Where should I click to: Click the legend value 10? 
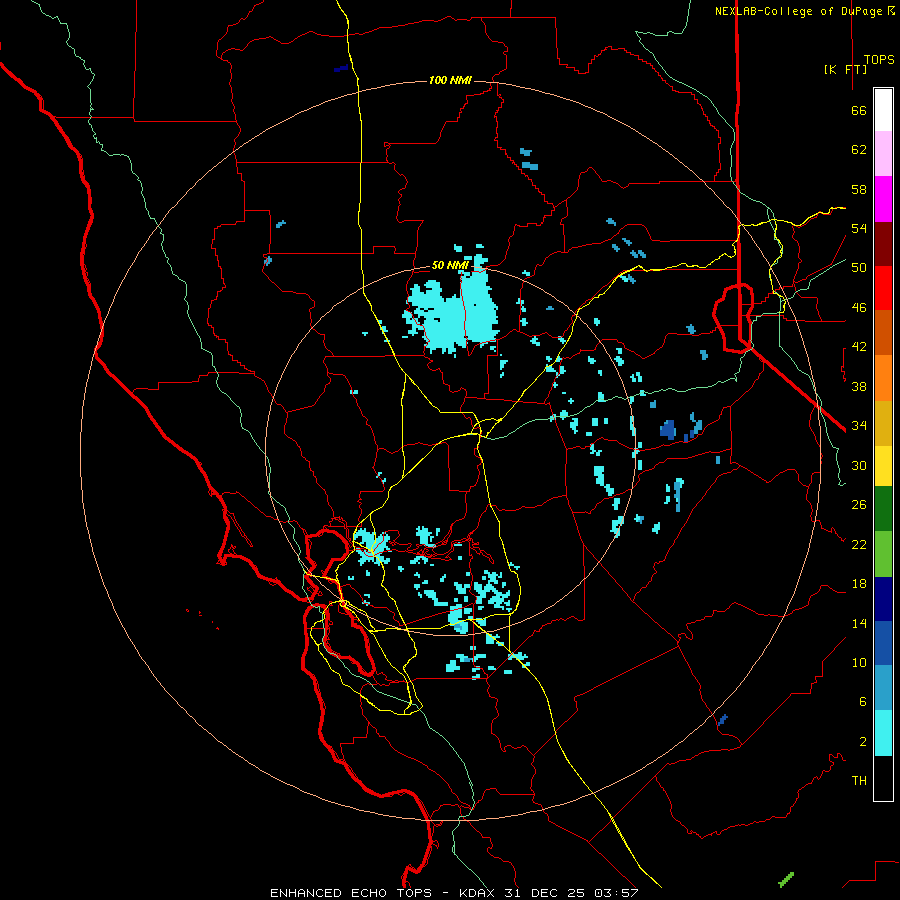point(859,662)
